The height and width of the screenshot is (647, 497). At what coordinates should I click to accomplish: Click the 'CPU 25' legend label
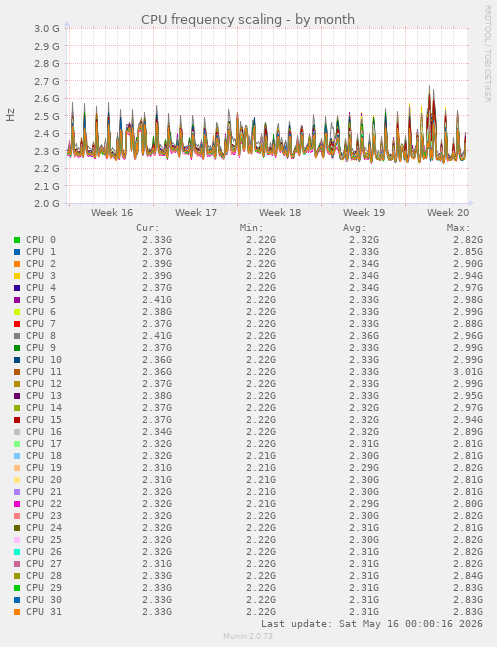(44, 540)
